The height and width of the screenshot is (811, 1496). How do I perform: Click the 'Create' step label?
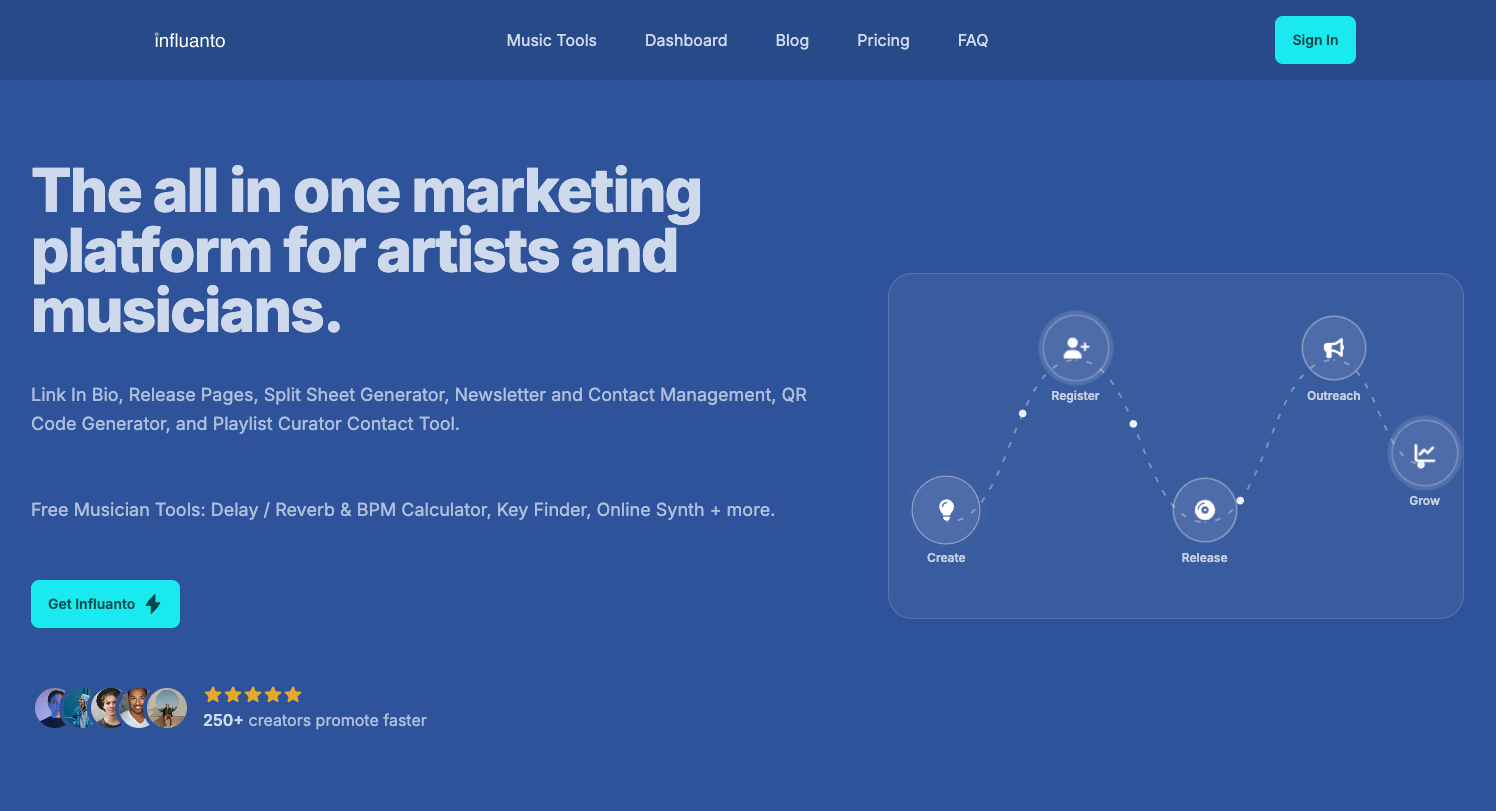click(946, 558)
